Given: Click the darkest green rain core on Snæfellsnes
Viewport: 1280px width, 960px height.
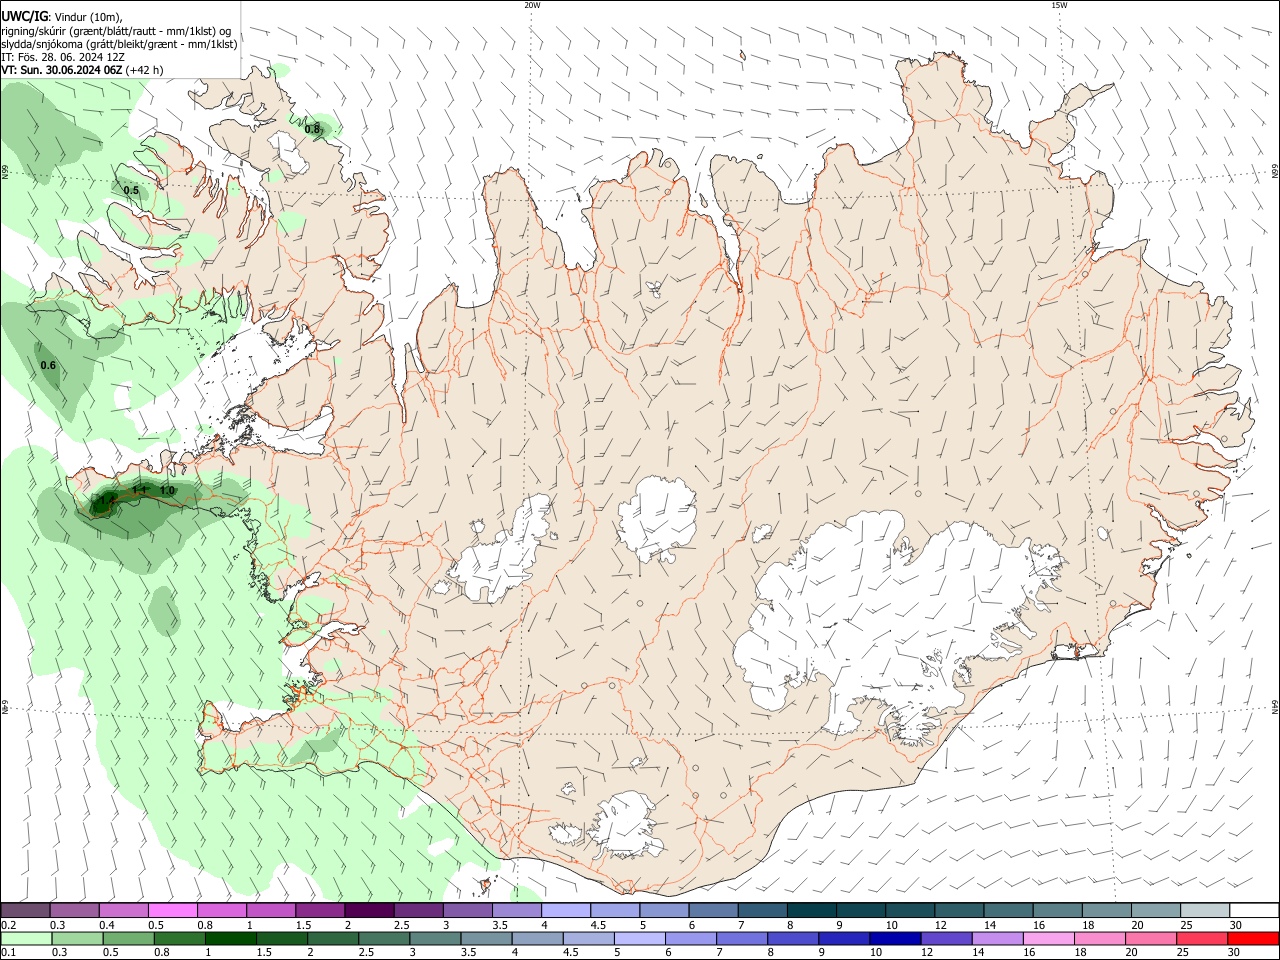Looking at the screenshot, I should [105, 503].
